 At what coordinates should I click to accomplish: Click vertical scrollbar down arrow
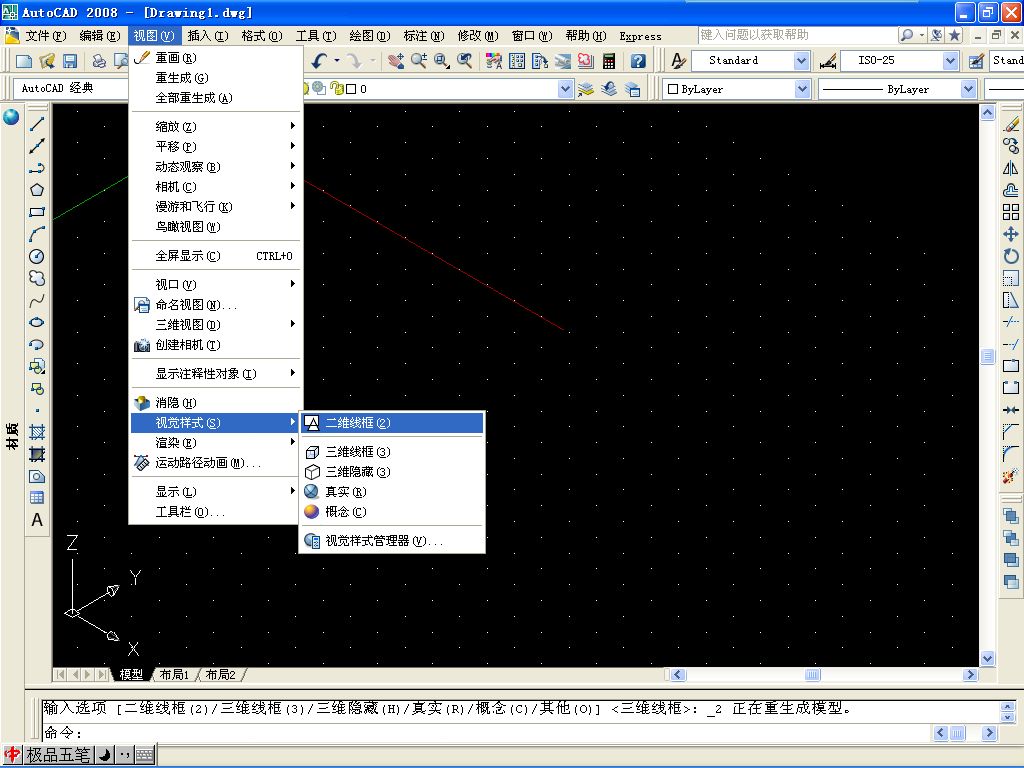coord(987,659)
